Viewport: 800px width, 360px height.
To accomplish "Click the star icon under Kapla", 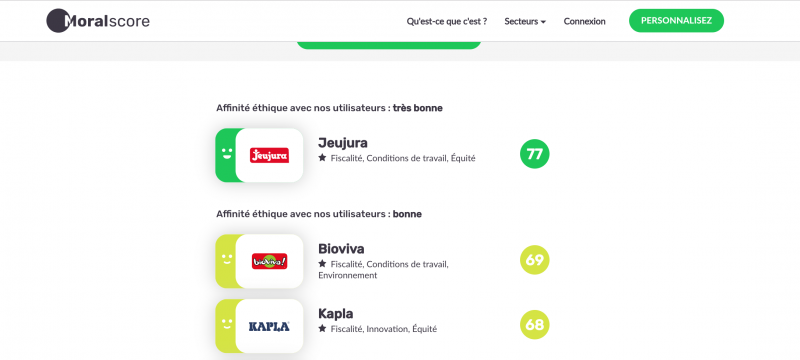I will 322,329.
